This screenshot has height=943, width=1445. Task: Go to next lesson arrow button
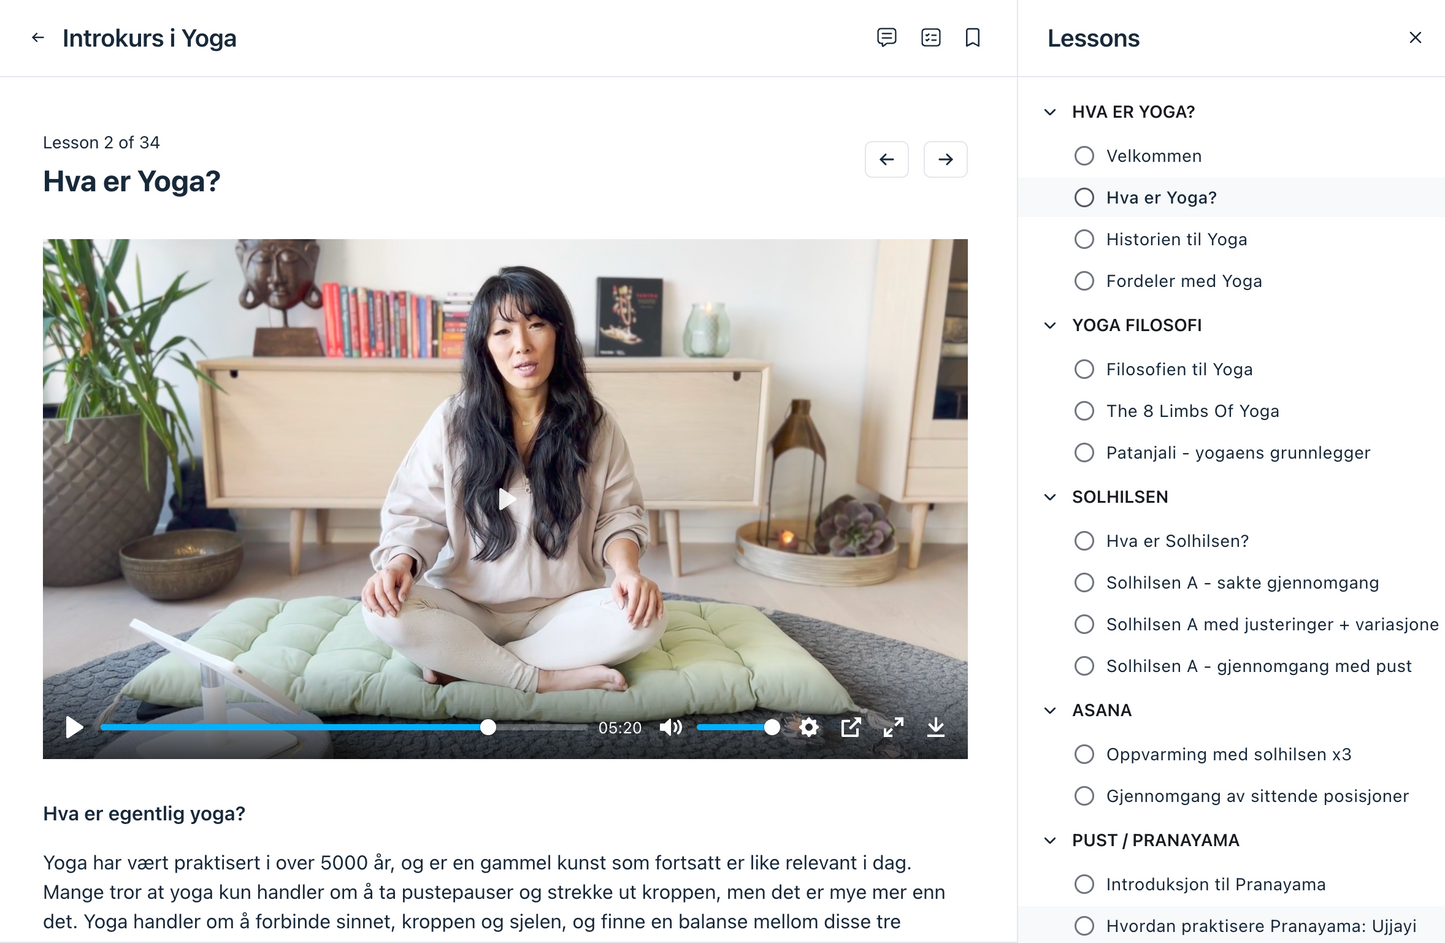pyautogui.click(x=945, y=159)
